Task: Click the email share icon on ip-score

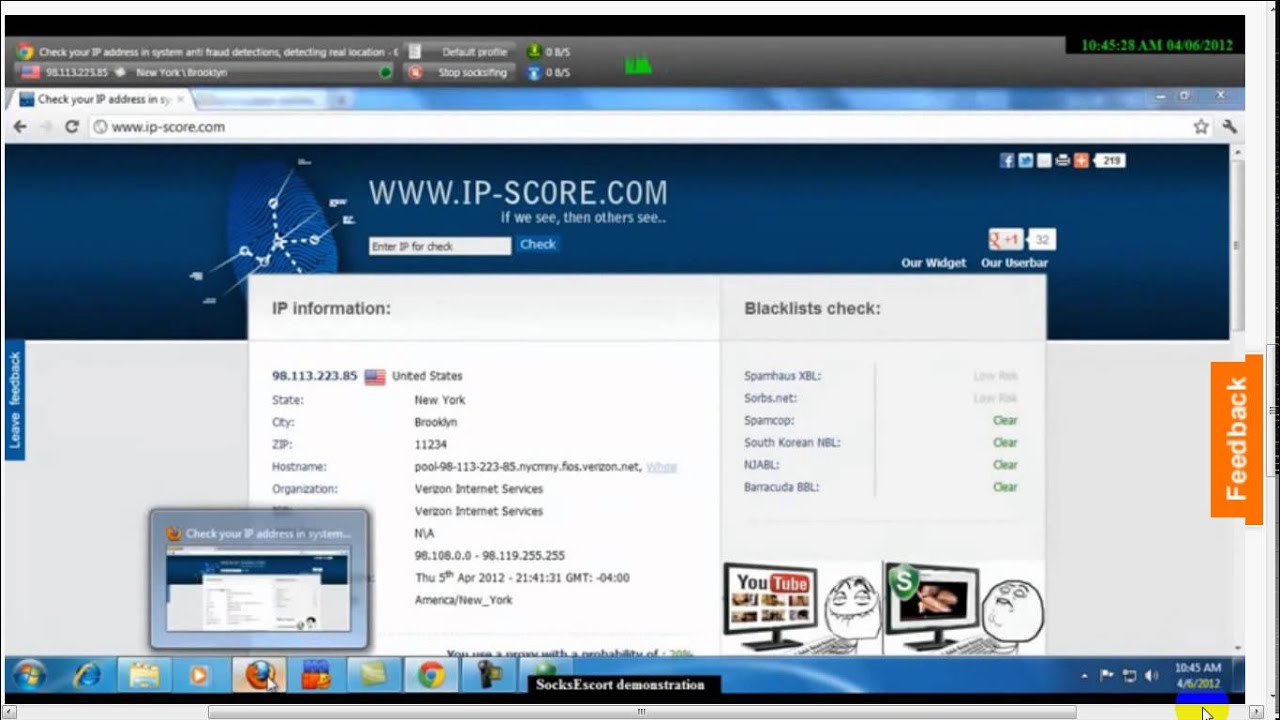Action: [1044, 160]
